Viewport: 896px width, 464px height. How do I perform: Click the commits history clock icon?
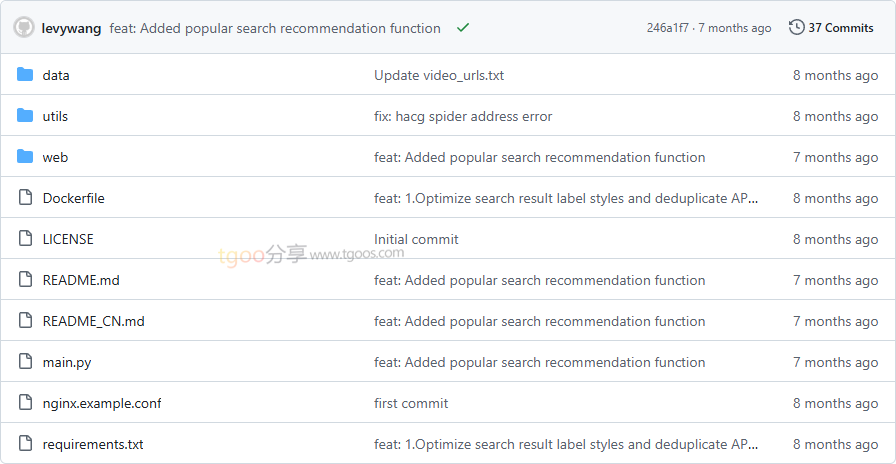[x=796, y=28]
